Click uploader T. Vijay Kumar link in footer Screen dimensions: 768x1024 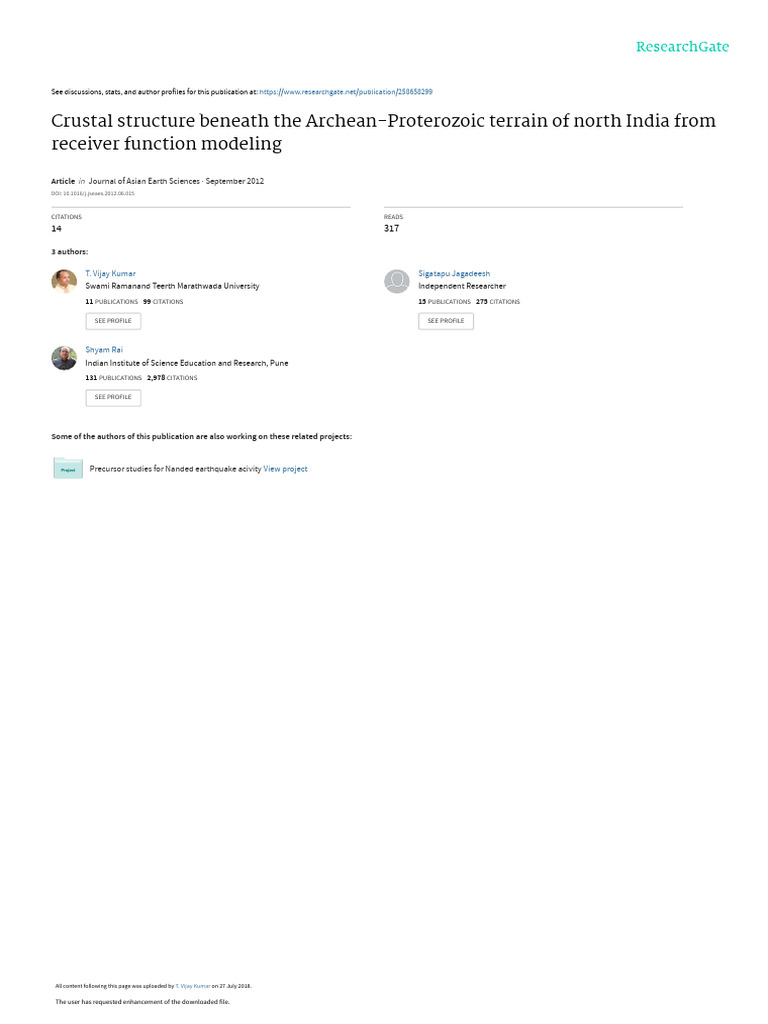(192, 985)
